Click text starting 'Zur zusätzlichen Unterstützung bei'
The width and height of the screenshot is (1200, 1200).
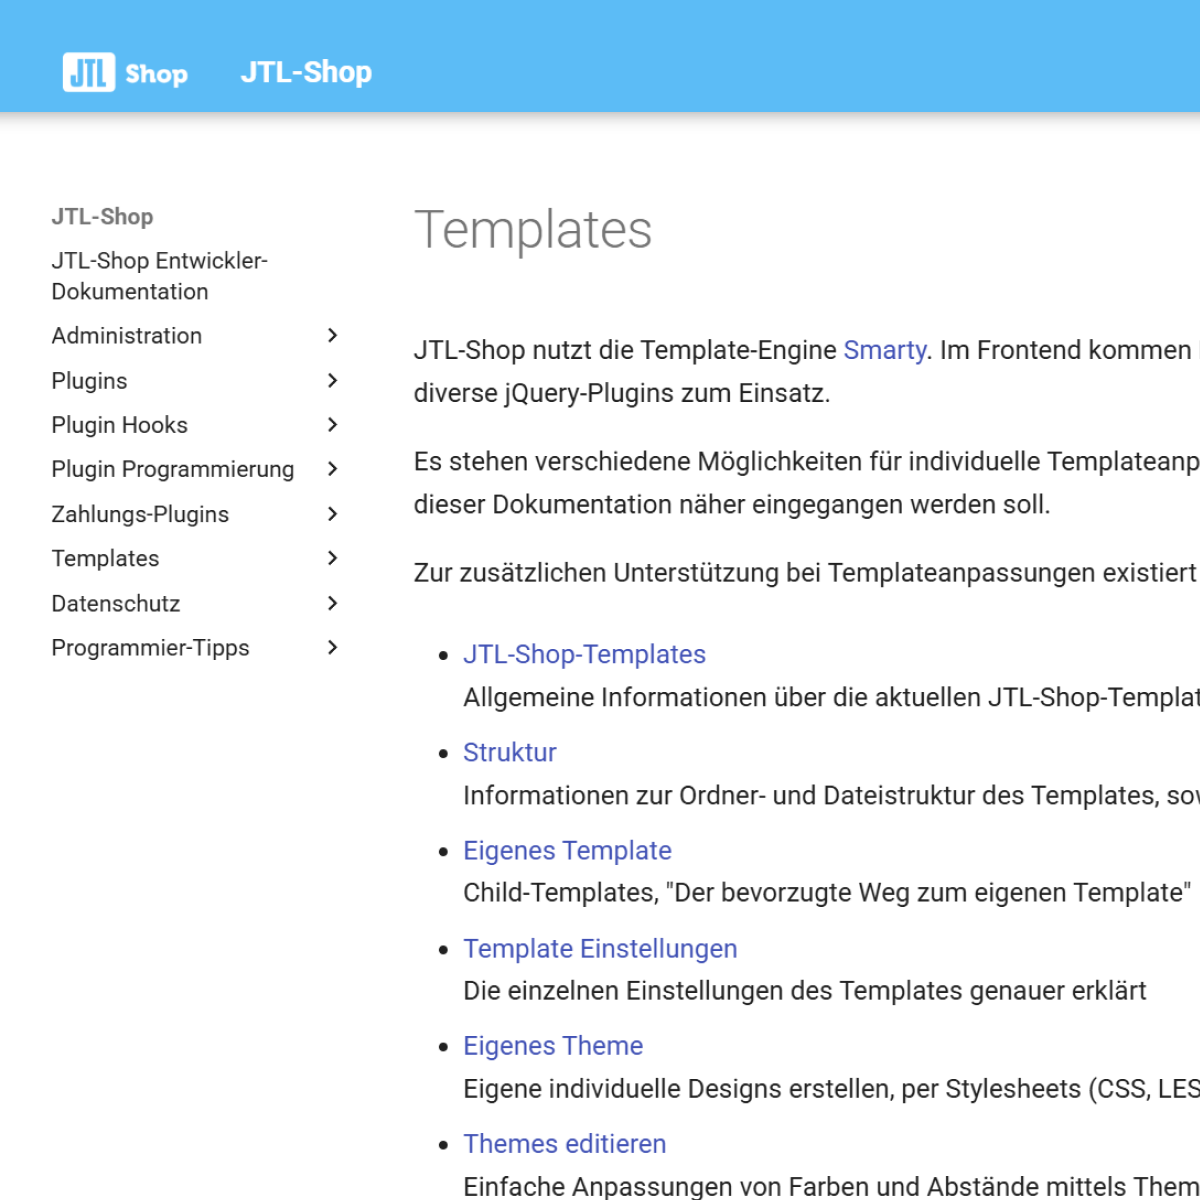pos(806,573)
